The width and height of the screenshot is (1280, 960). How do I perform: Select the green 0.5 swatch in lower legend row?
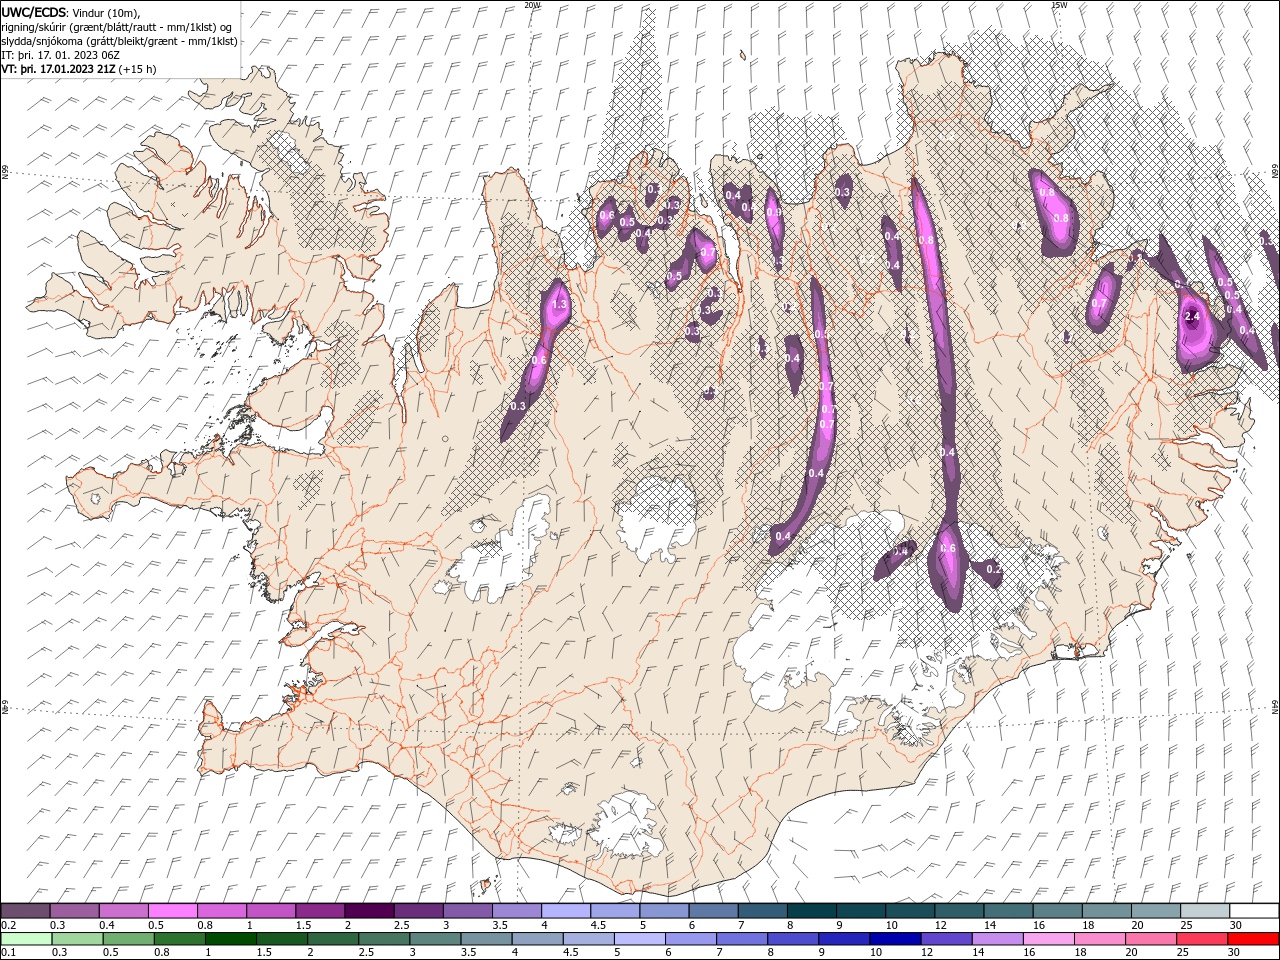pyautogui.click(x=129, y=939)
